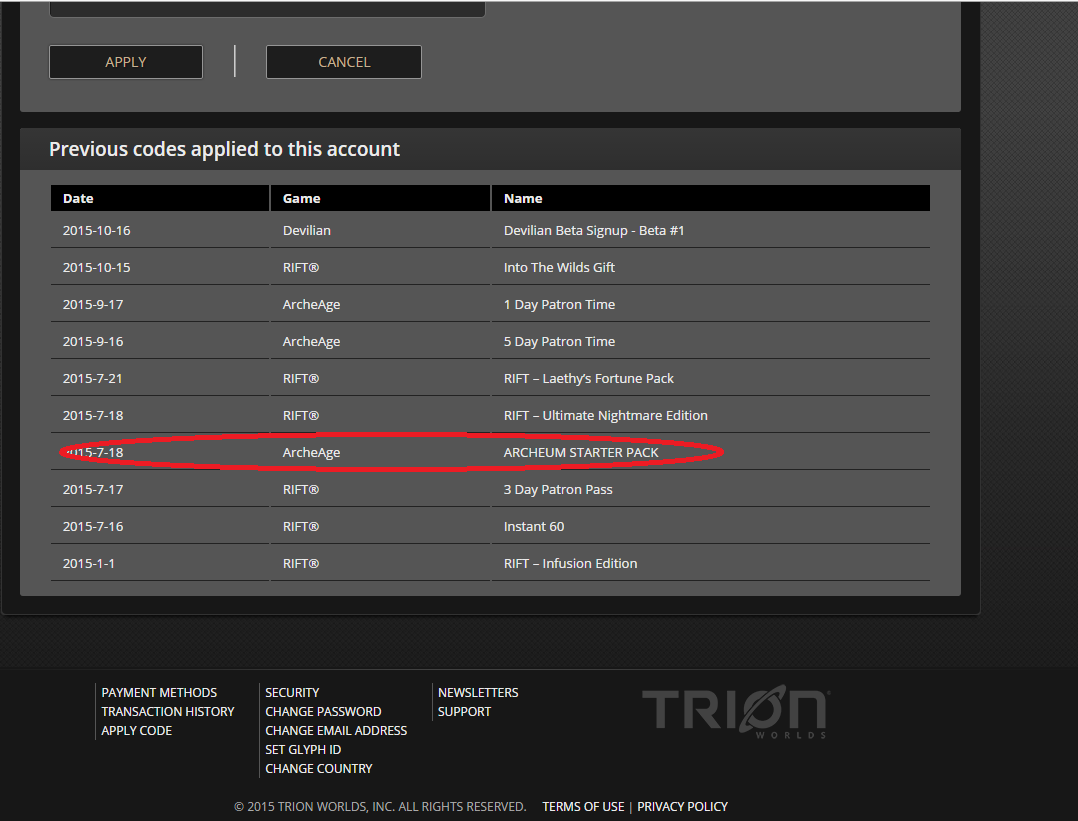The height and width of the screenshot is (821, 1078).
Task: Select 'RIFT – Laethy's Fortune Pack' cell
Action: click(x=588, y=379)
